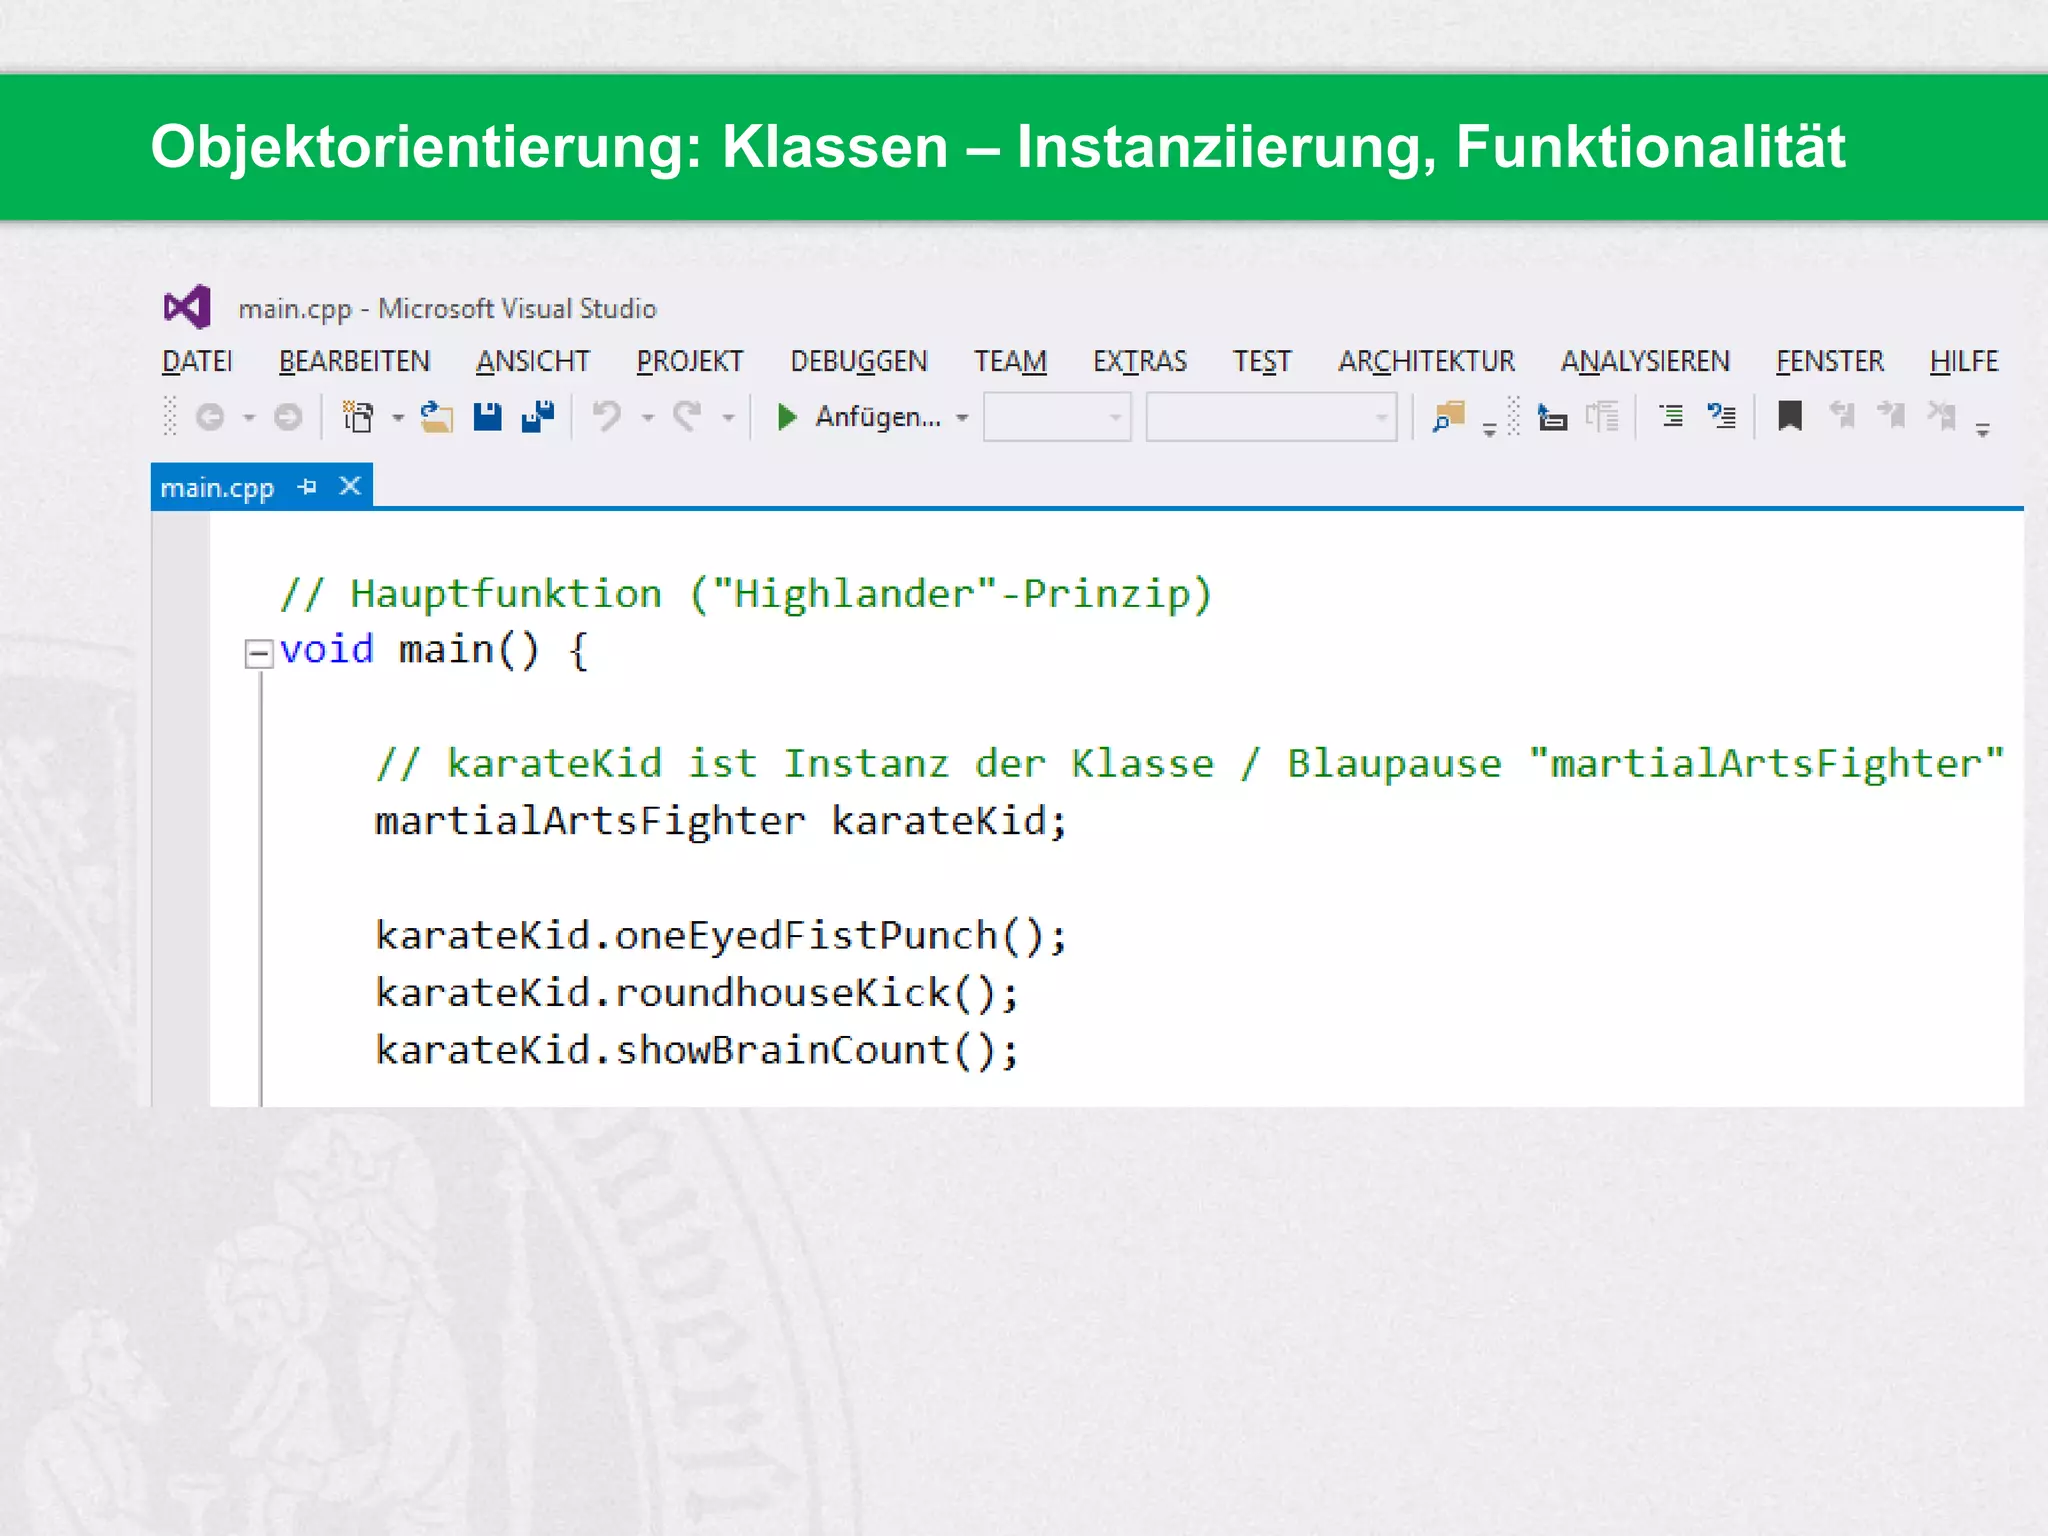Expand the New Project dropdown arrow
The image size is (2048, 1536).
pyautogui.click(x=397, y=418)
